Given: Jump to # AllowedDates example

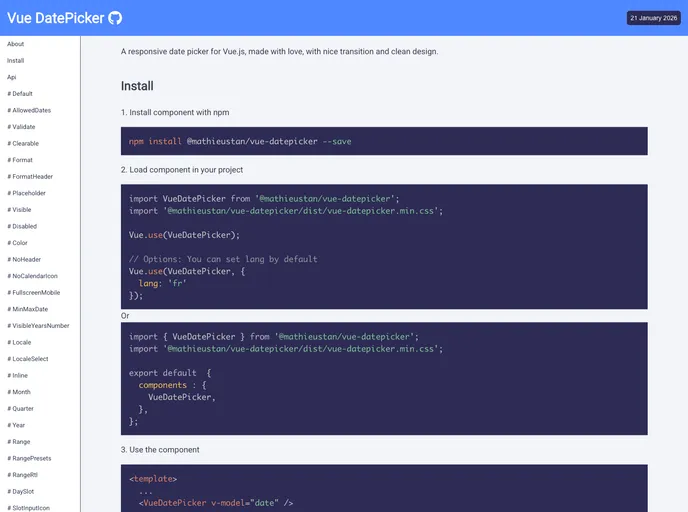Looking at the screenshot, I should 29,110.
